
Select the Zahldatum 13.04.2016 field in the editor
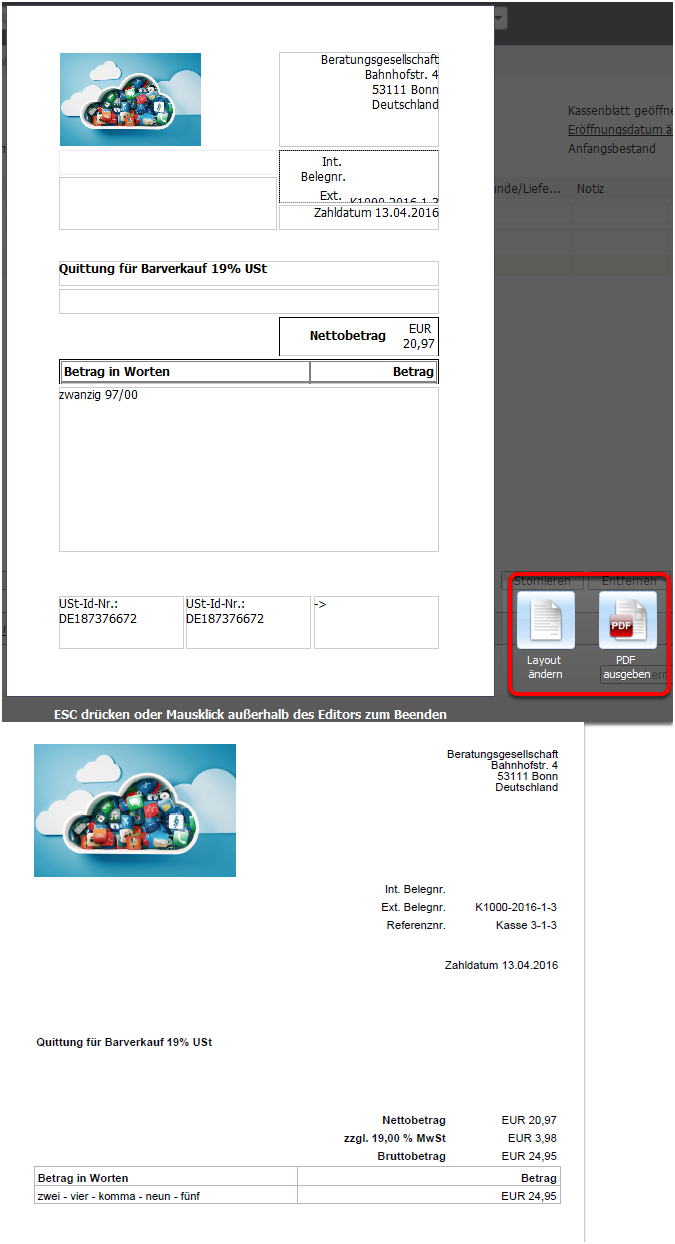(359, 217)
